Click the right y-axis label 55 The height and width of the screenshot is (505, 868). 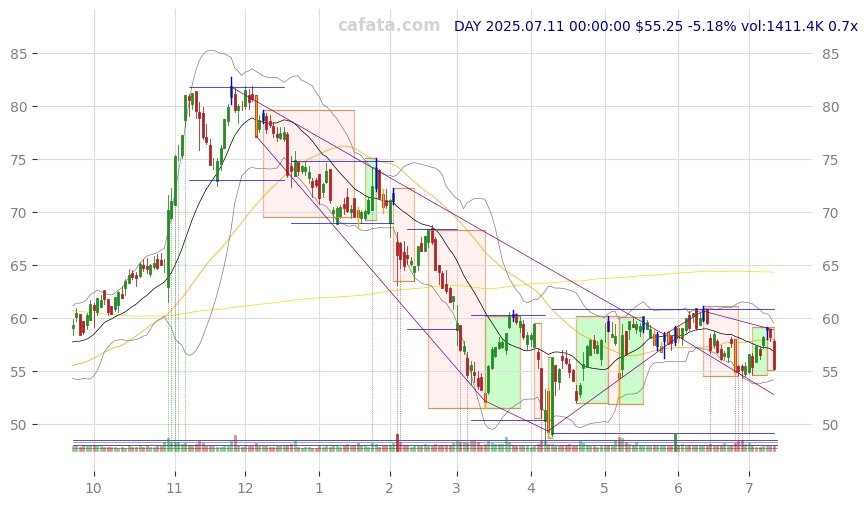pos(830,372)
